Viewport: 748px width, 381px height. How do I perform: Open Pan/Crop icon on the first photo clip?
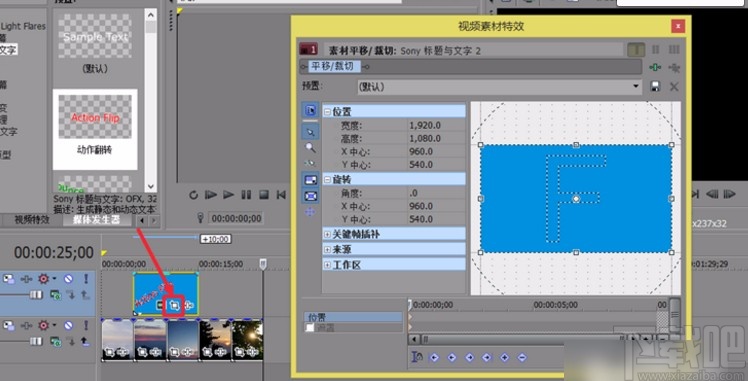[x=110, y=352]
